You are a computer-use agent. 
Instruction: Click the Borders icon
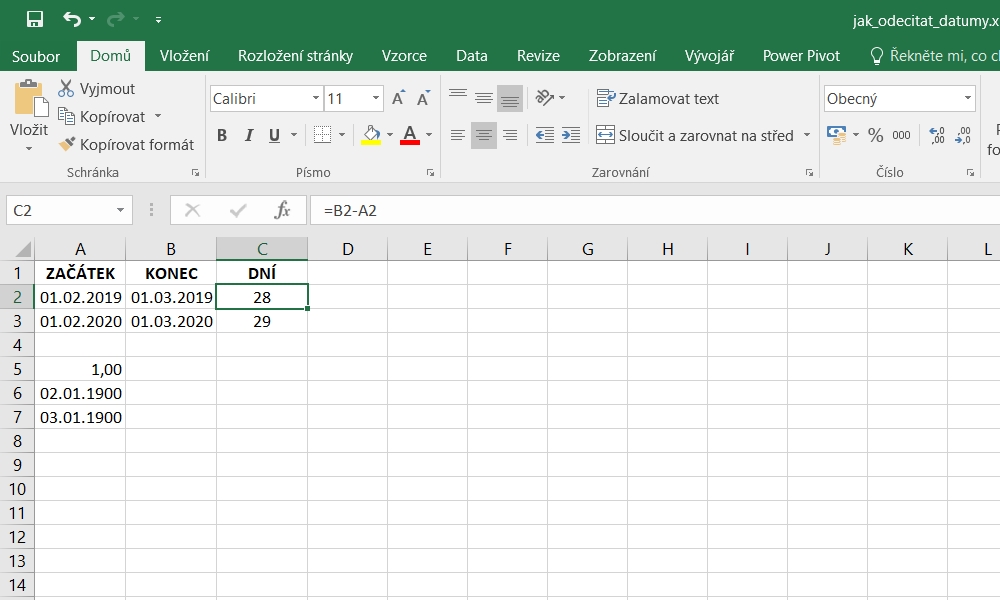click(323, 135)
